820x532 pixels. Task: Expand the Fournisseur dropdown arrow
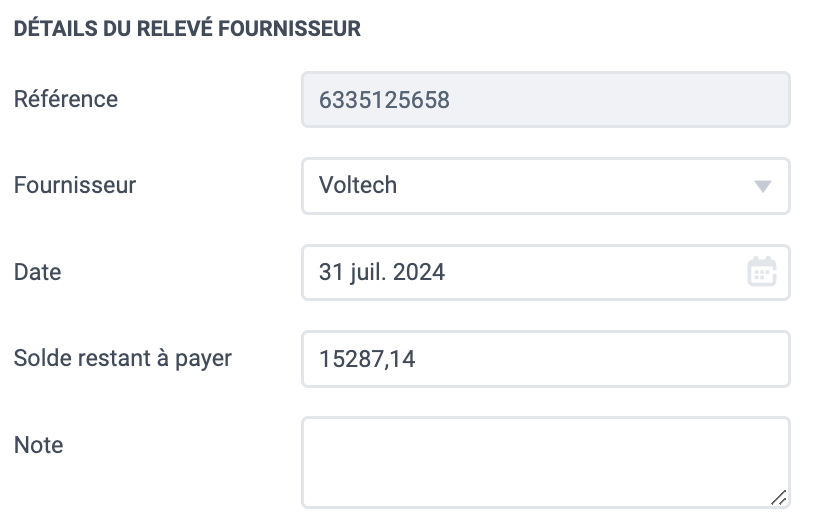pyautogui.click(x=763, y=186)
